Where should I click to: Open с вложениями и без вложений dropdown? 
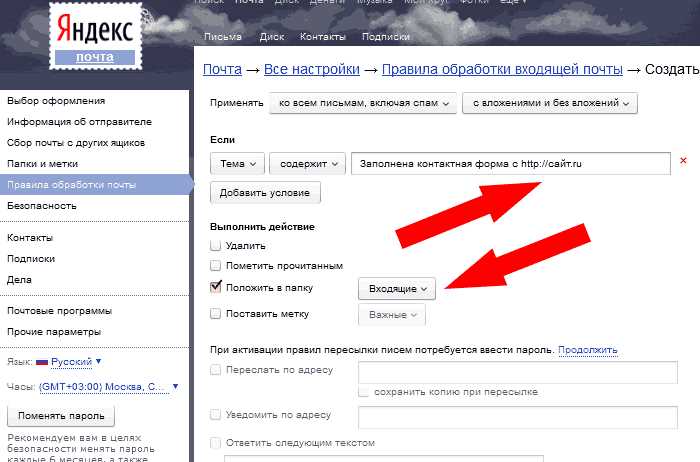click(x=549, y=102)
